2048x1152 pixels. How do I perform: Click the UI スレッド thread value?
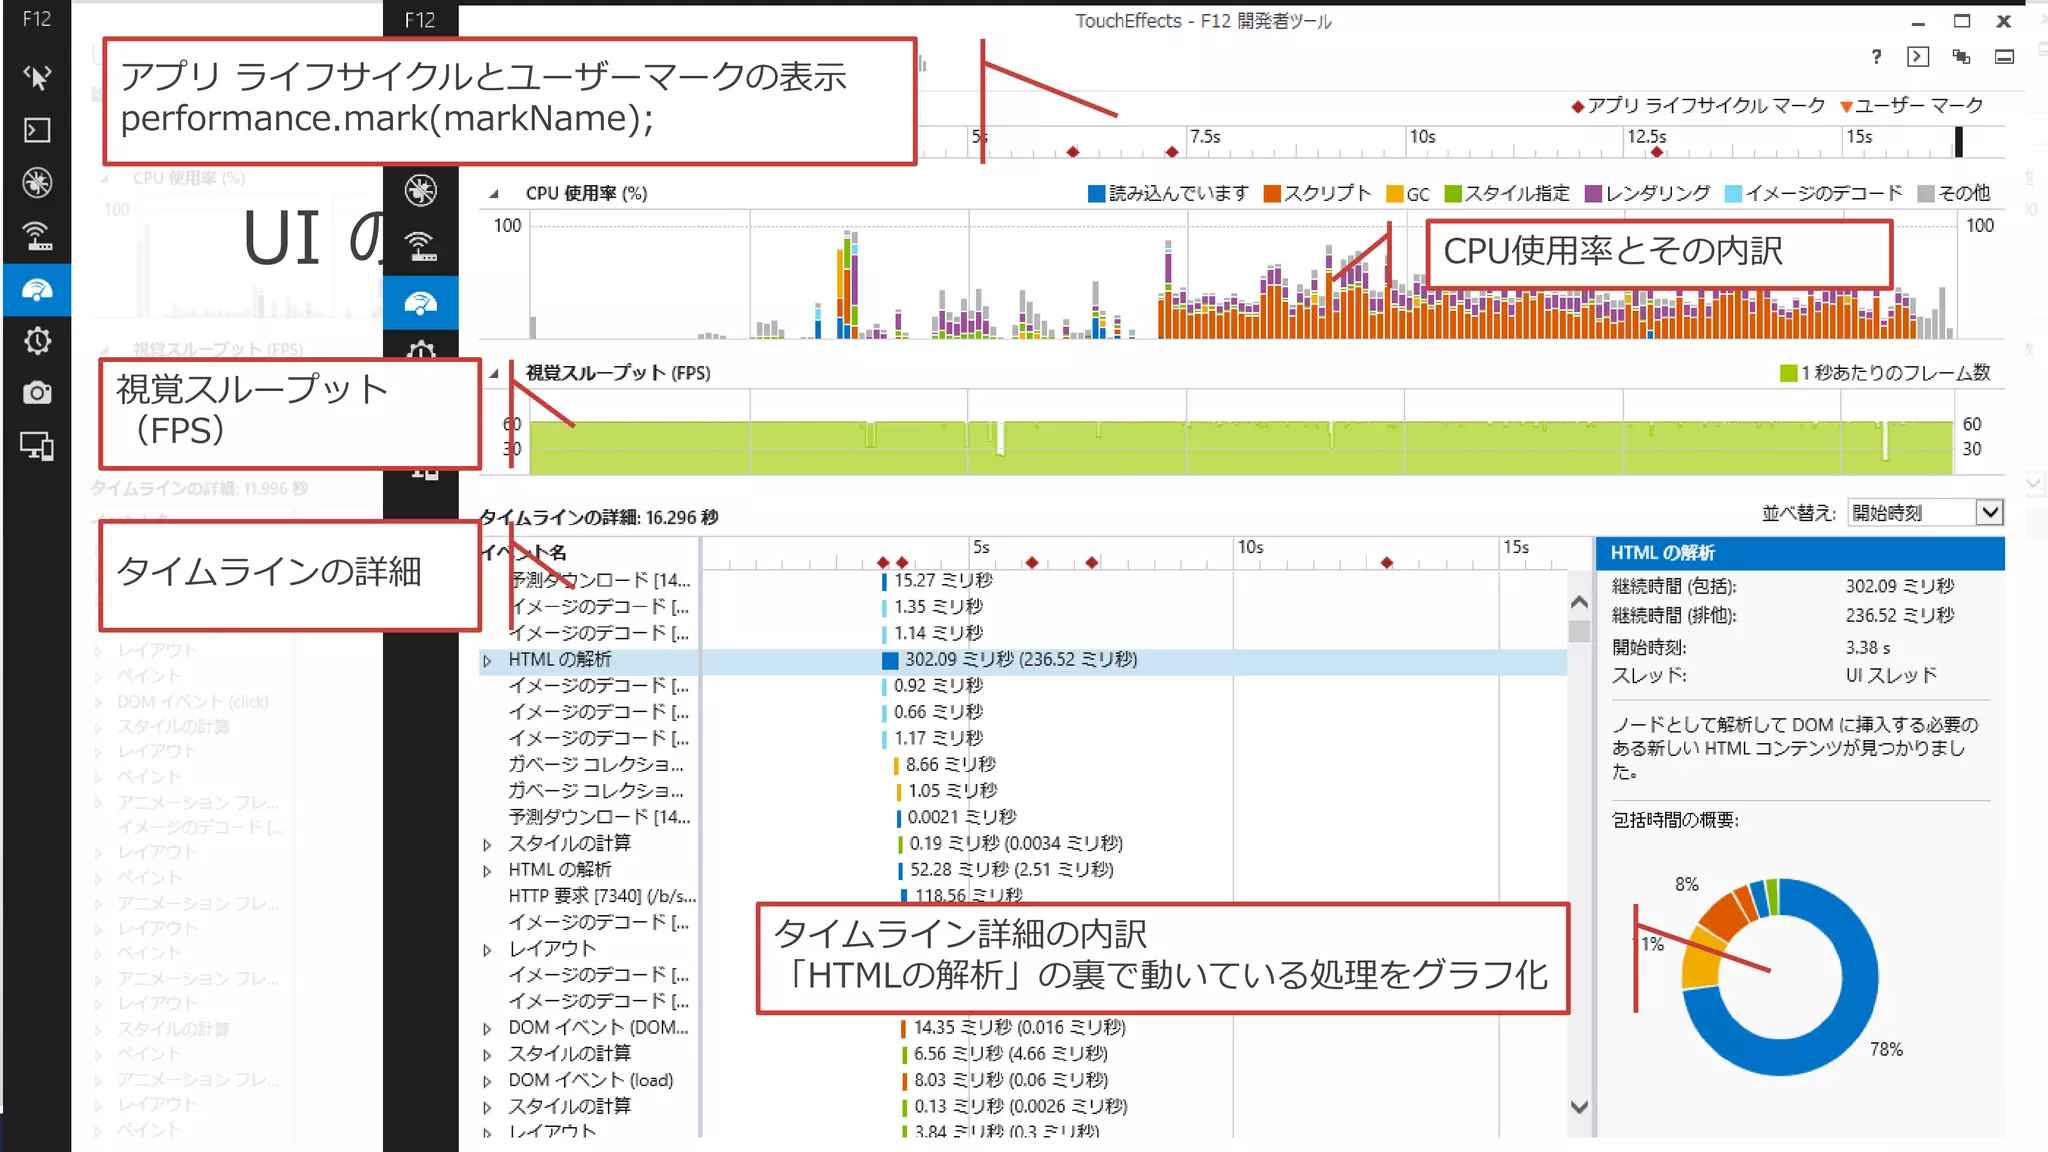[x=1891, y=676]
